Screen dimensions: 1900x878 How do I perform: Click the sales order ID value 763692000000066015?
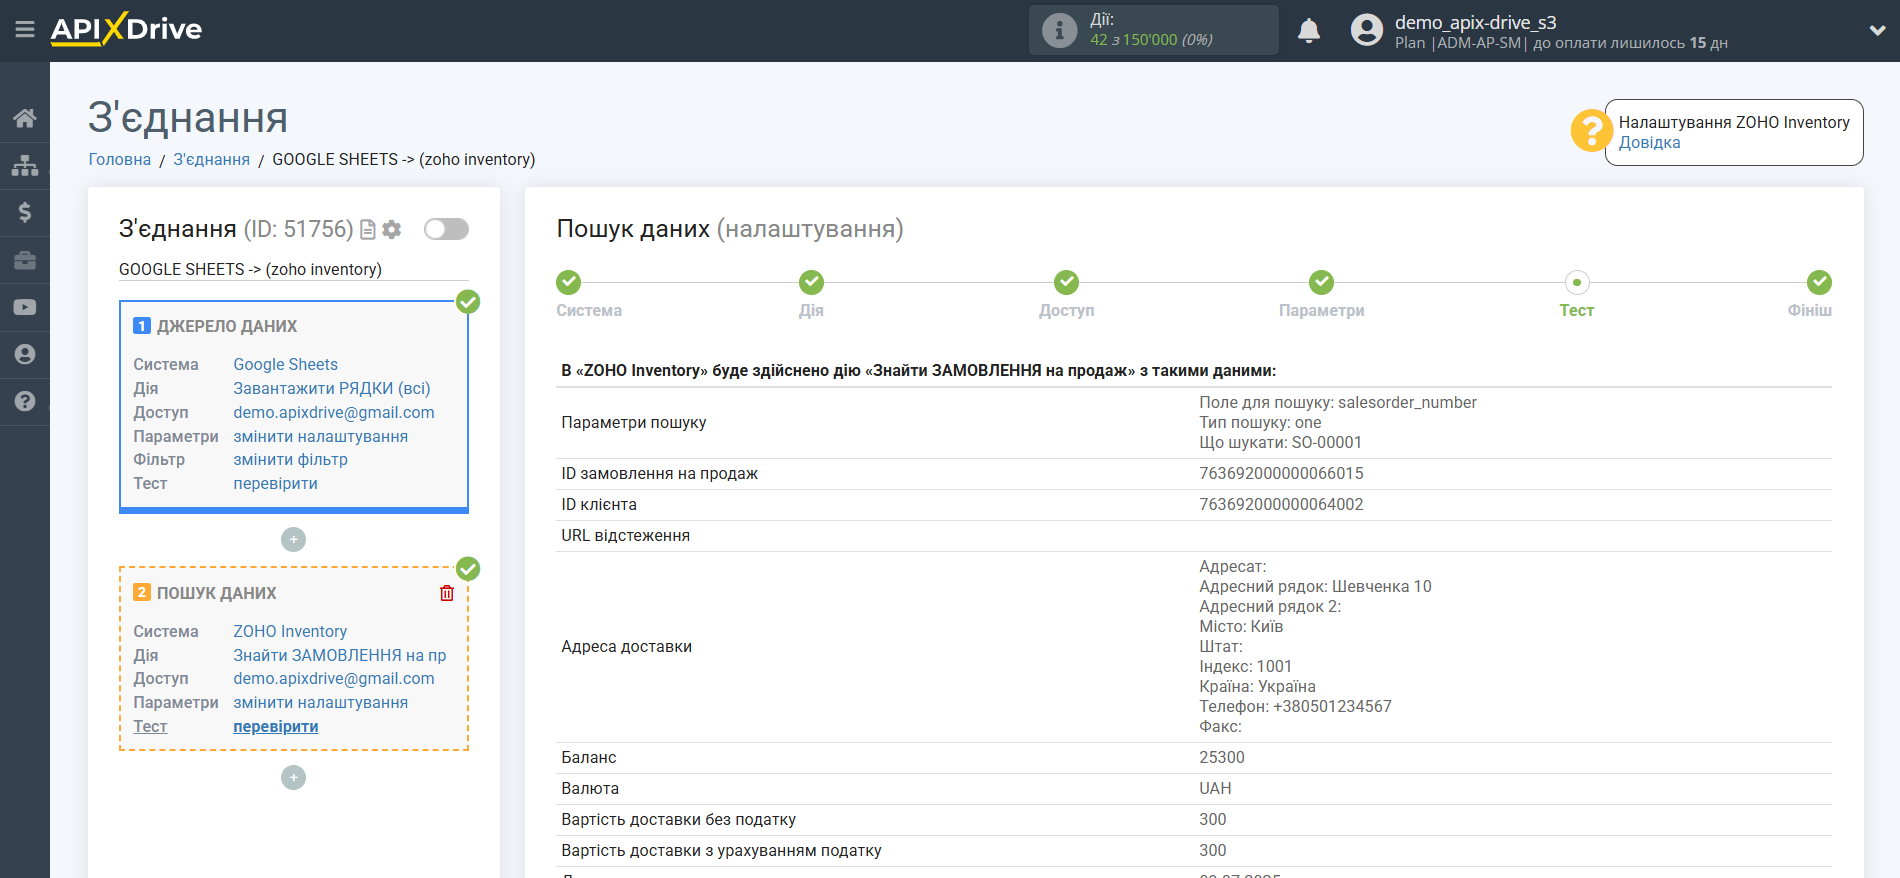click(1281, 473)
